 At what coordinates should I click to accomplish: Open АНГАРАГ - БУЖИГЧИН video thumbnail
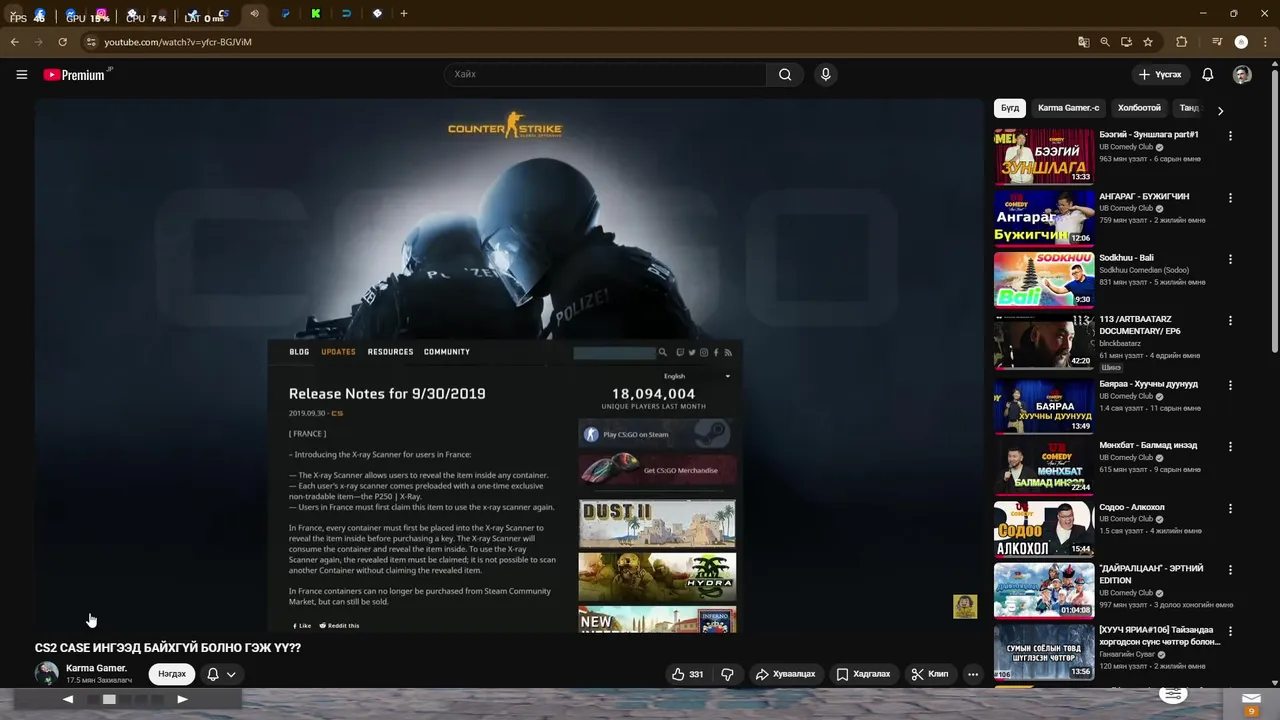coord(1044,218)
